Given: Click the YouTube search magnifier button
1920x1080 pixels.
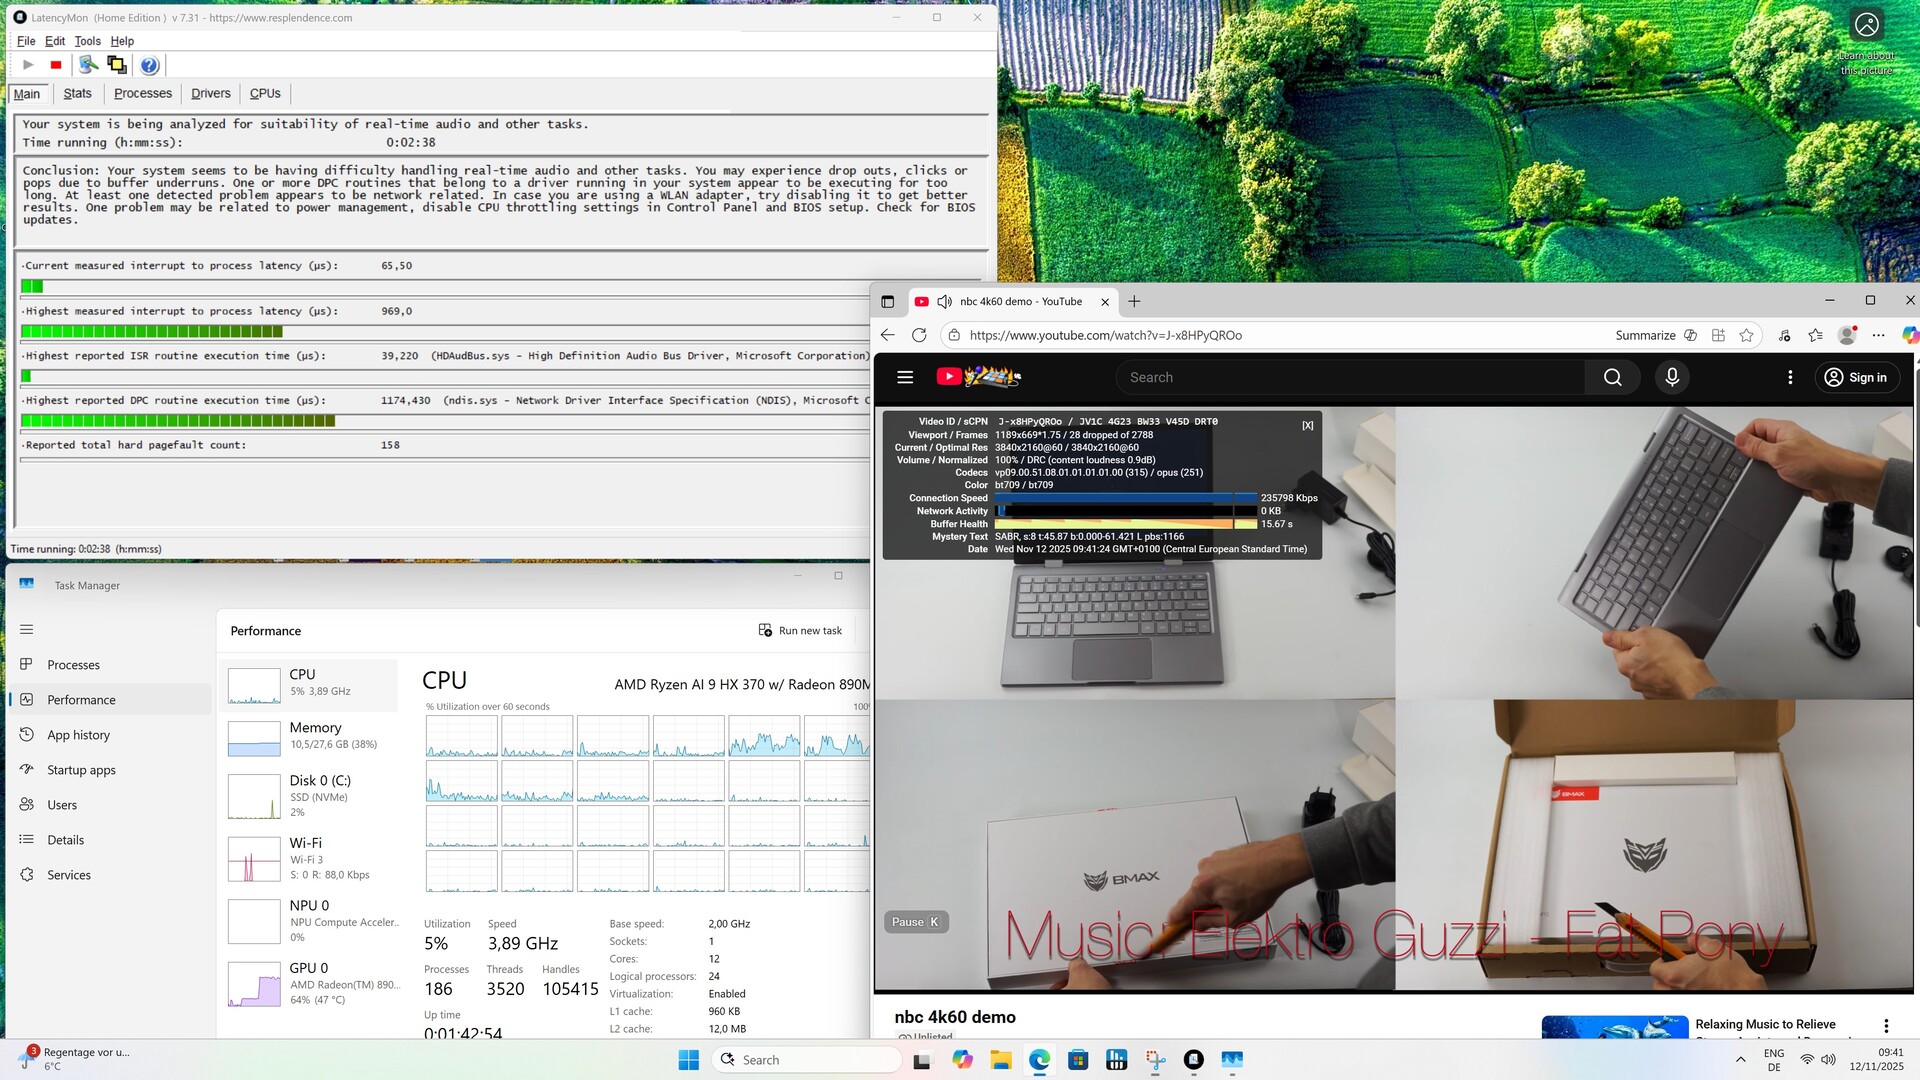Looking at the screenshot, I should (1612, 377).
